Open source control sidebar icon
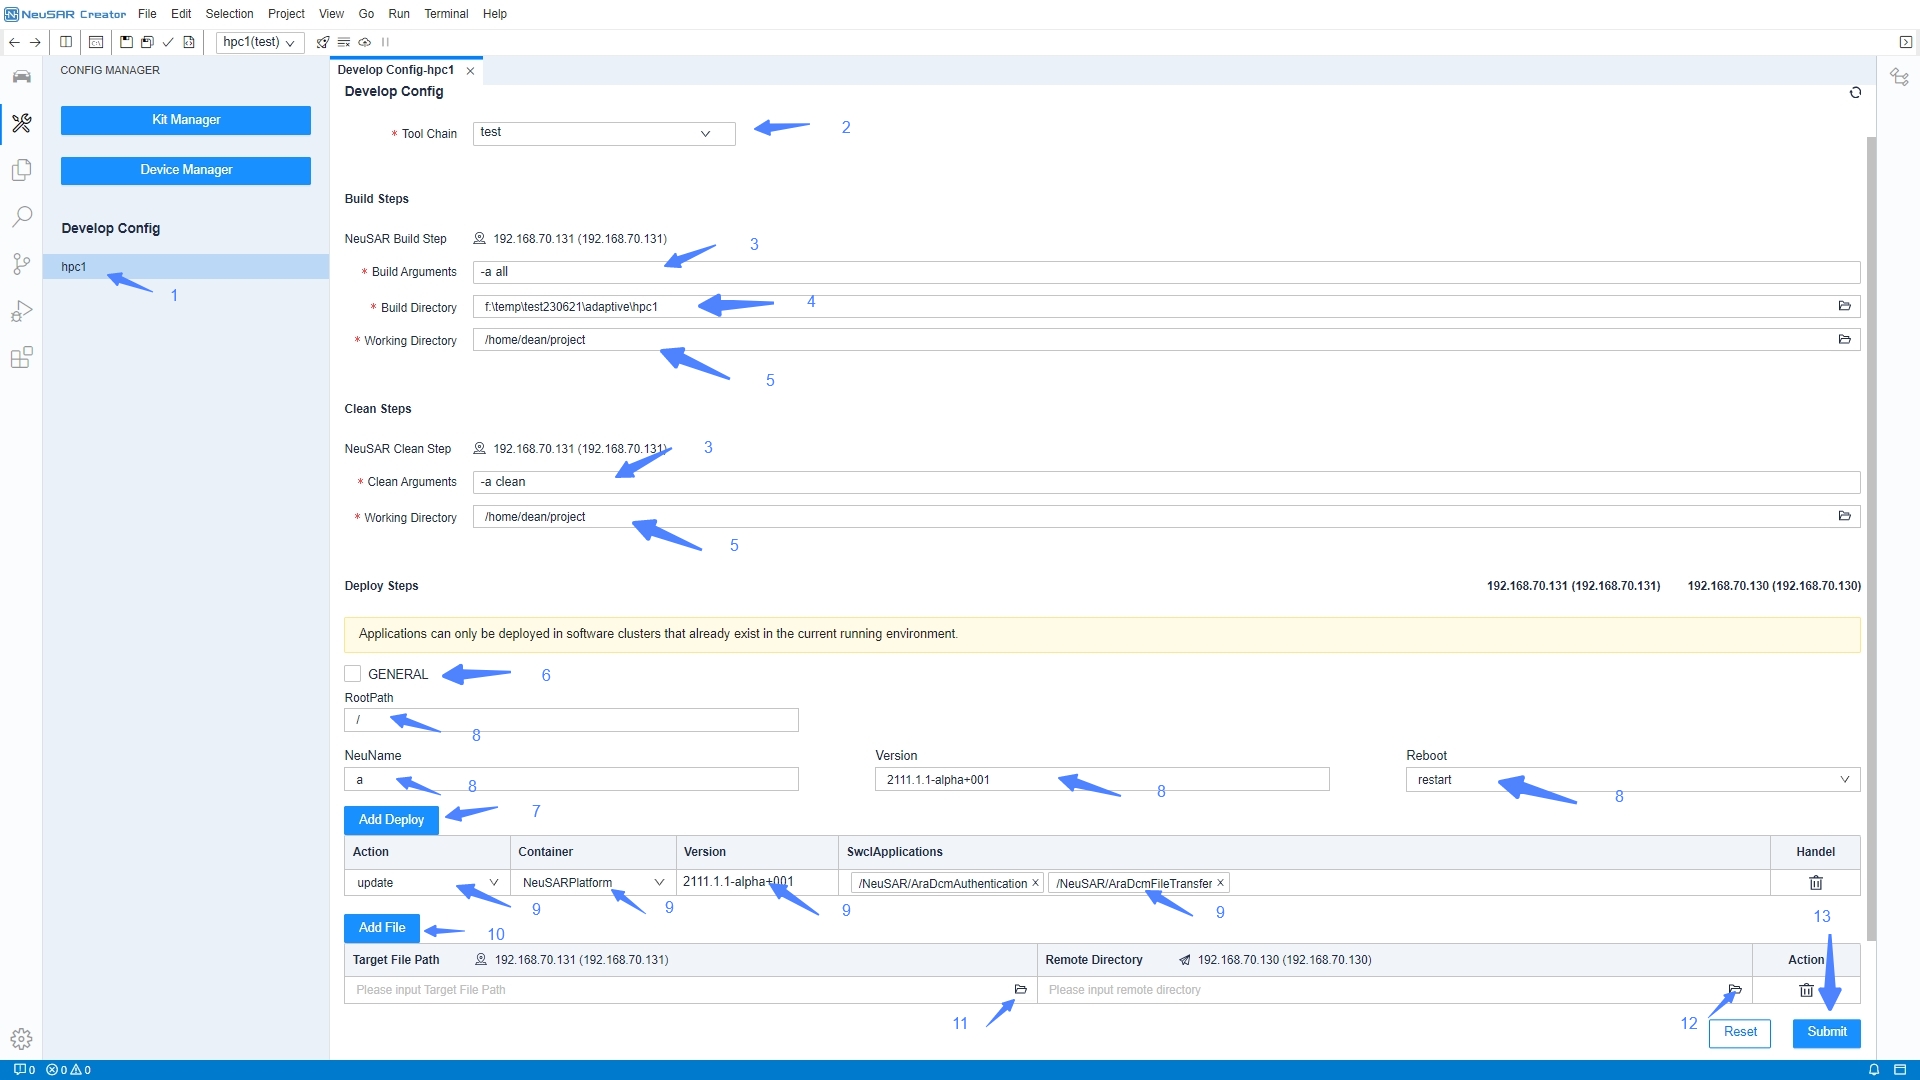Screen dimensions: 1920x1080 pos(21,263)
